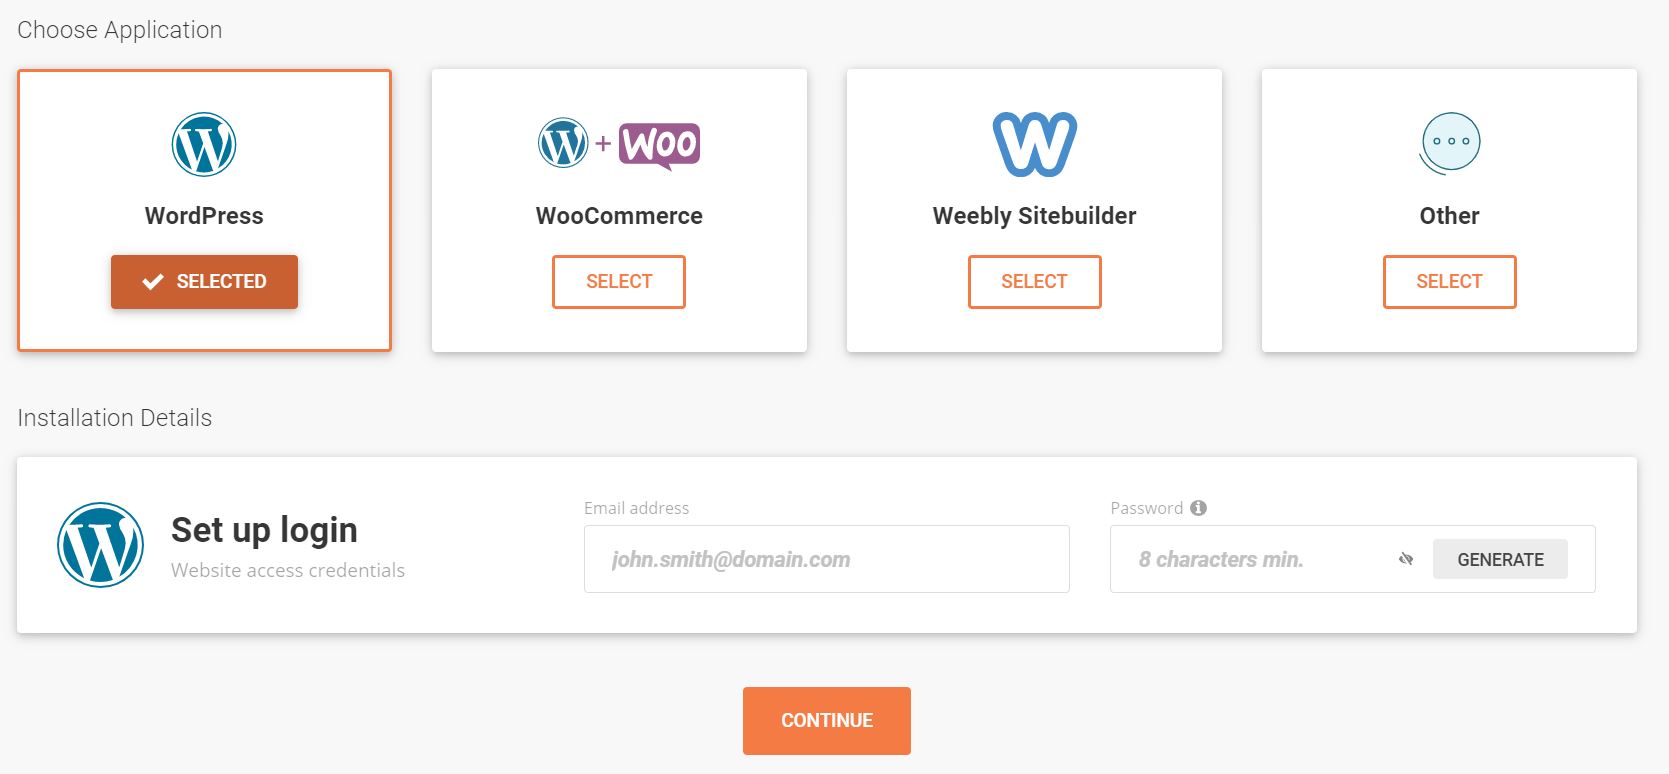Click the WooCommerce card title text
Screen dimensions: 1669x774
click(x=619, y=216)
